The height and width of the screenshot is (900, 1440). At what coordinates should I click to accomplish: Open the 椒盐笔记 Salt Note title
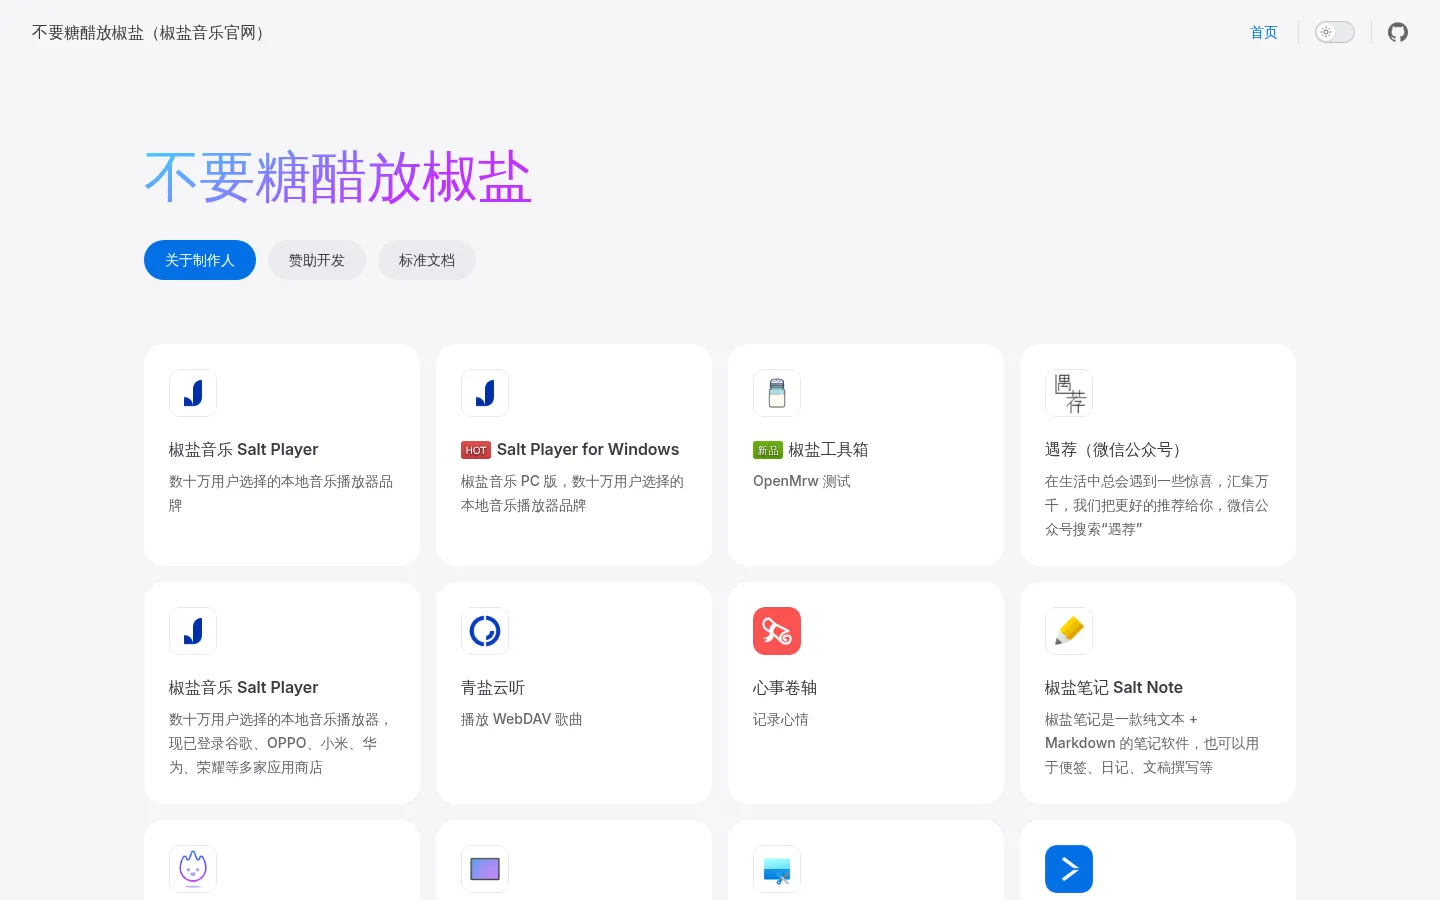coord(1114,687)
